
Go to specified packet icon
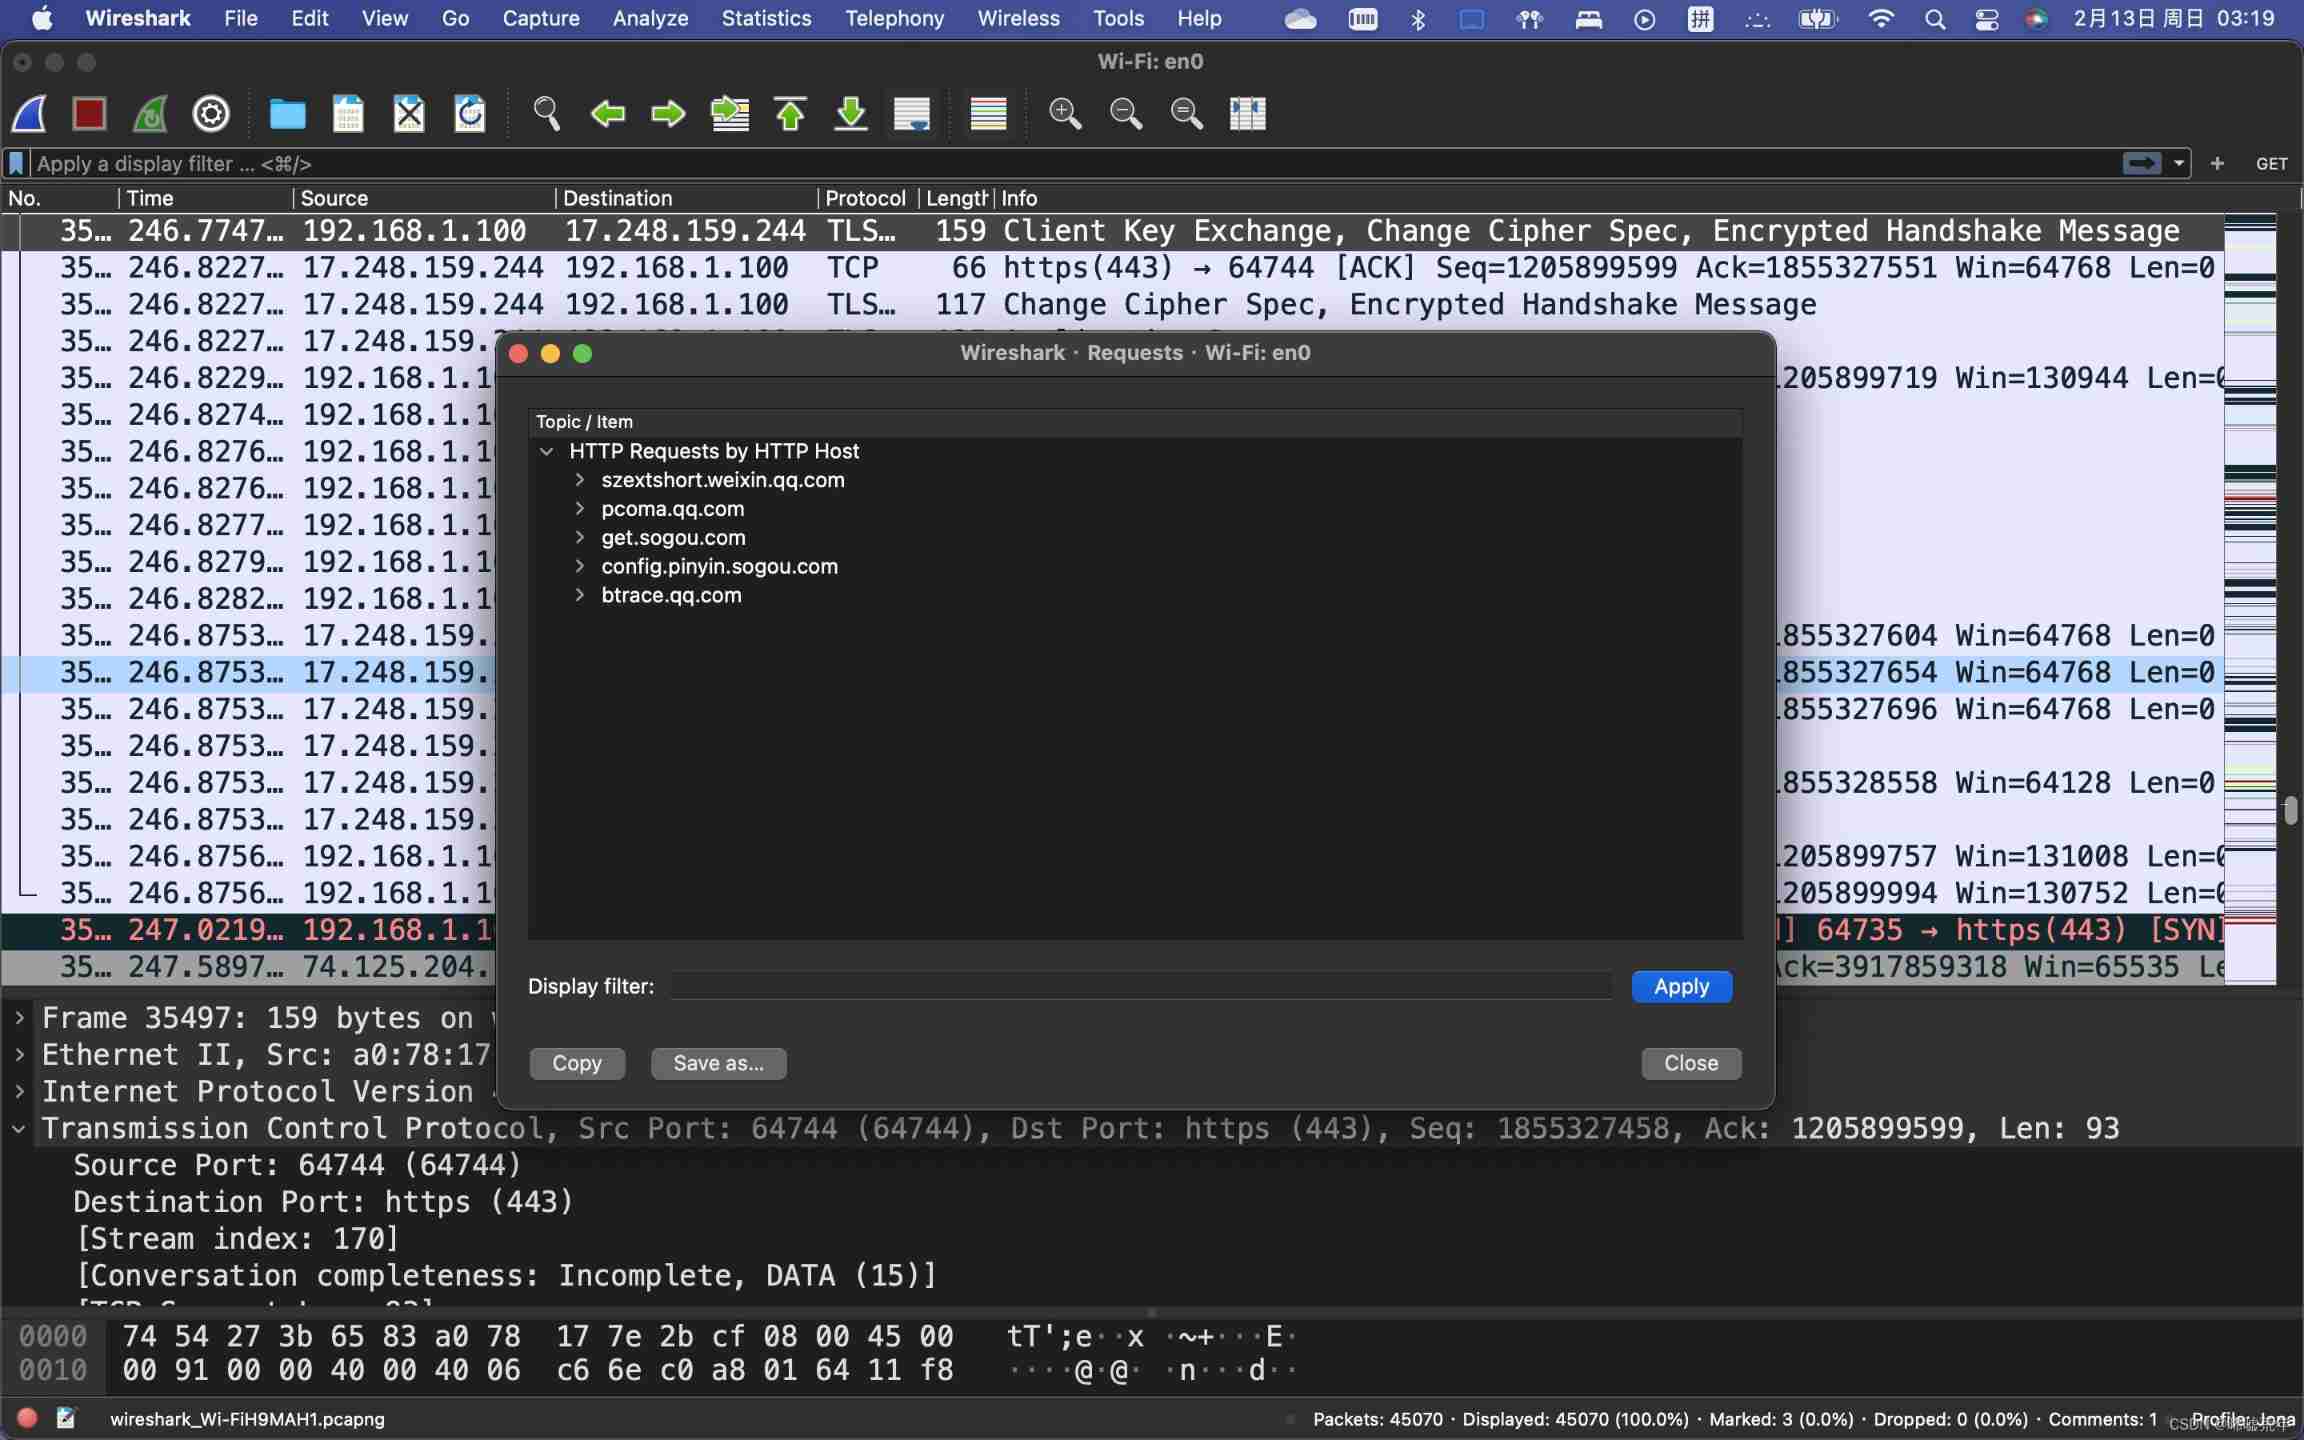(730, 114)
